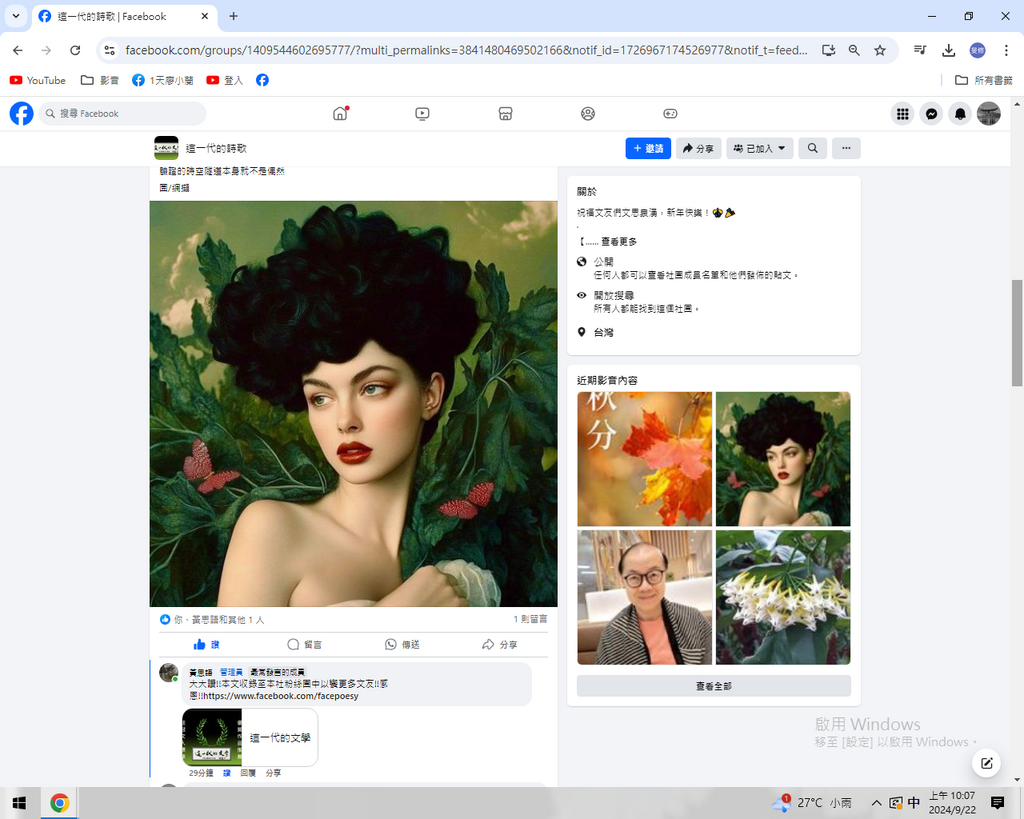Click the blue 邀請 invite button
The height and width of the screenshot is (819, 1024).
coord(648,148)
